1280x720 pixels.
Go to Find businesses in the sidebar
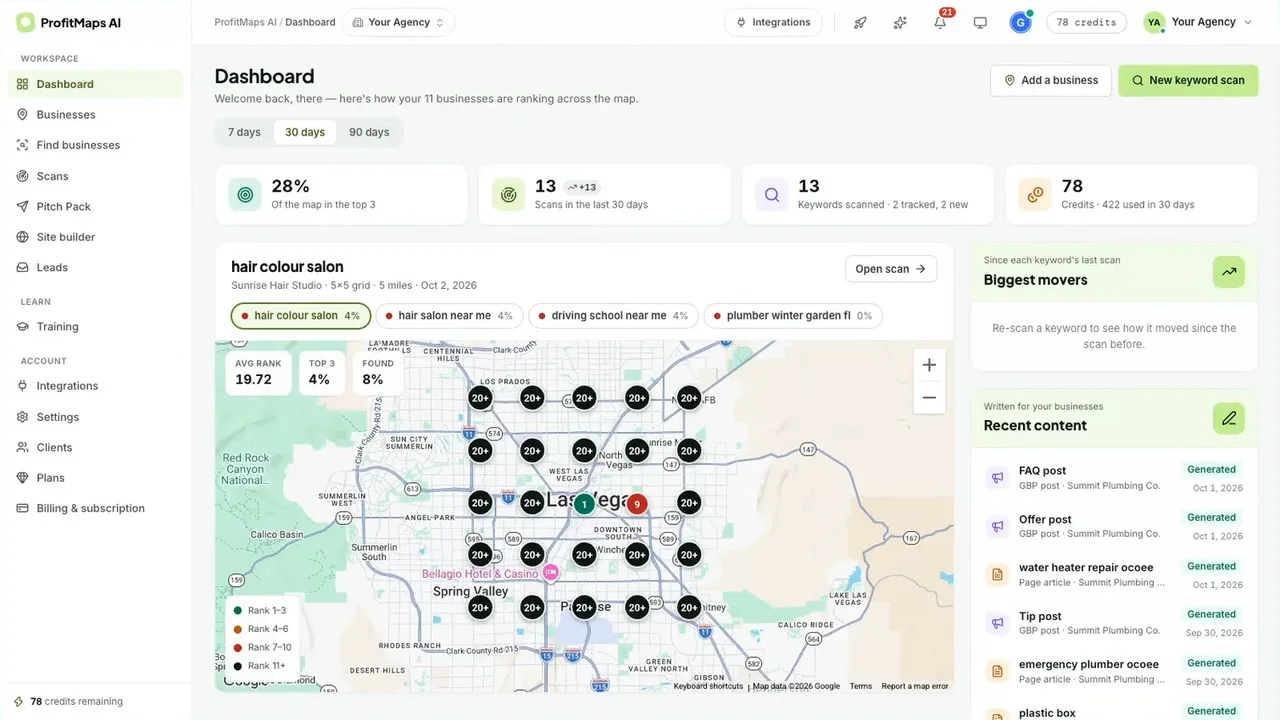click(x=96, y=145)
